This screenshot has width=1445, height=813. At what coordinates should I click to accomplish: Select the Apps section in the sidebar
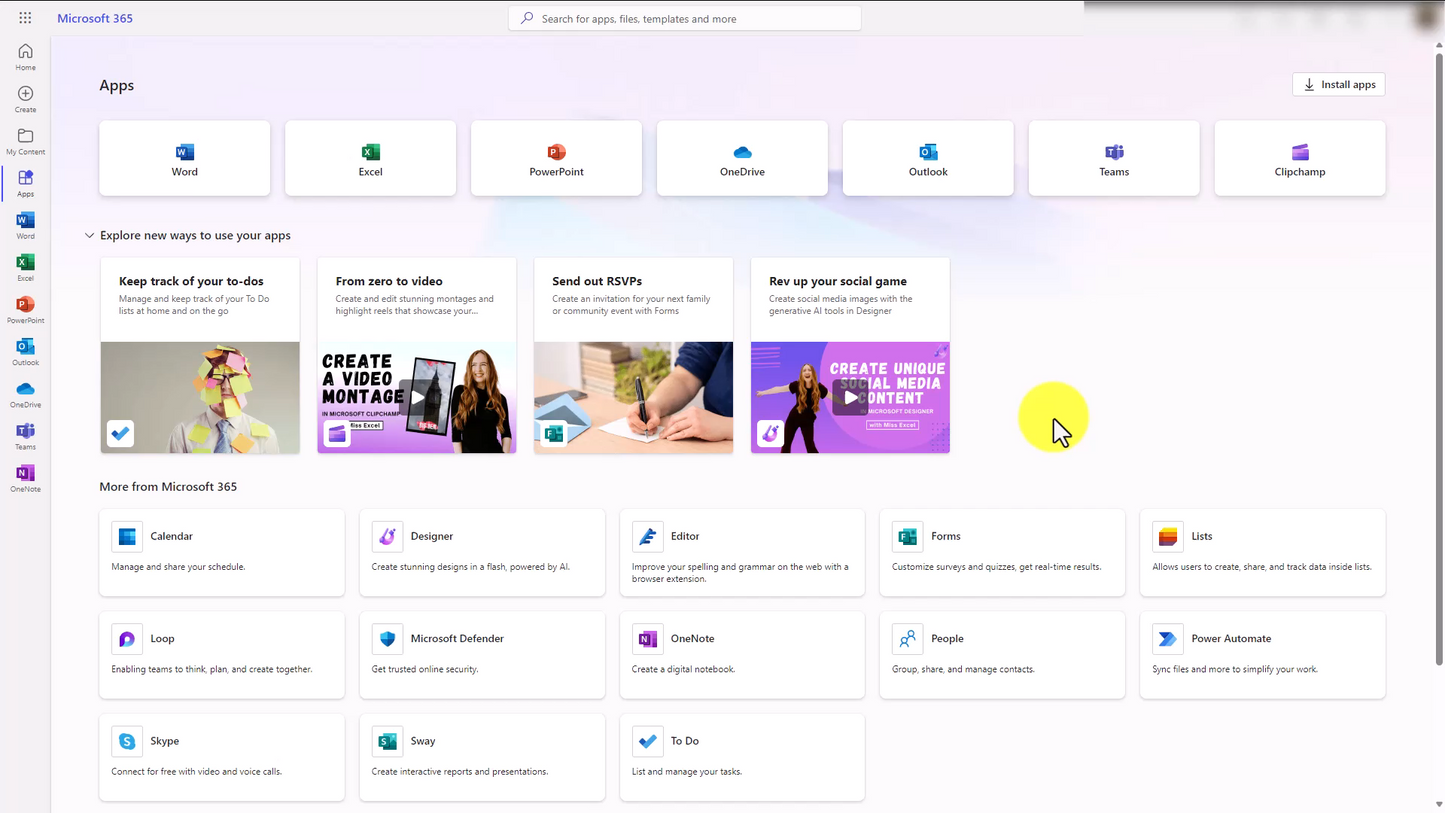coord(25,182)
